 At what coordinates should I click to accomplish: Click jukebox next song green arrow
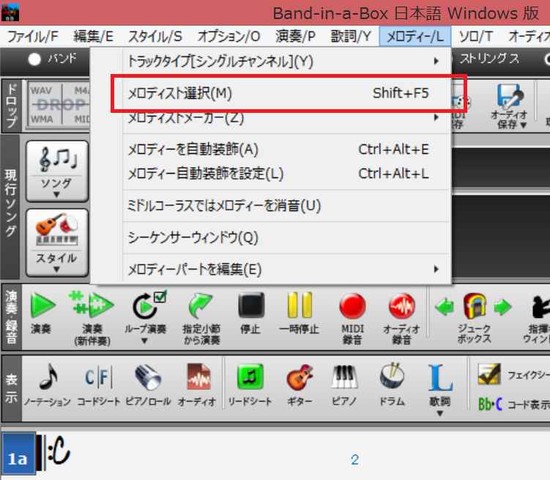(x=503, y=308)
